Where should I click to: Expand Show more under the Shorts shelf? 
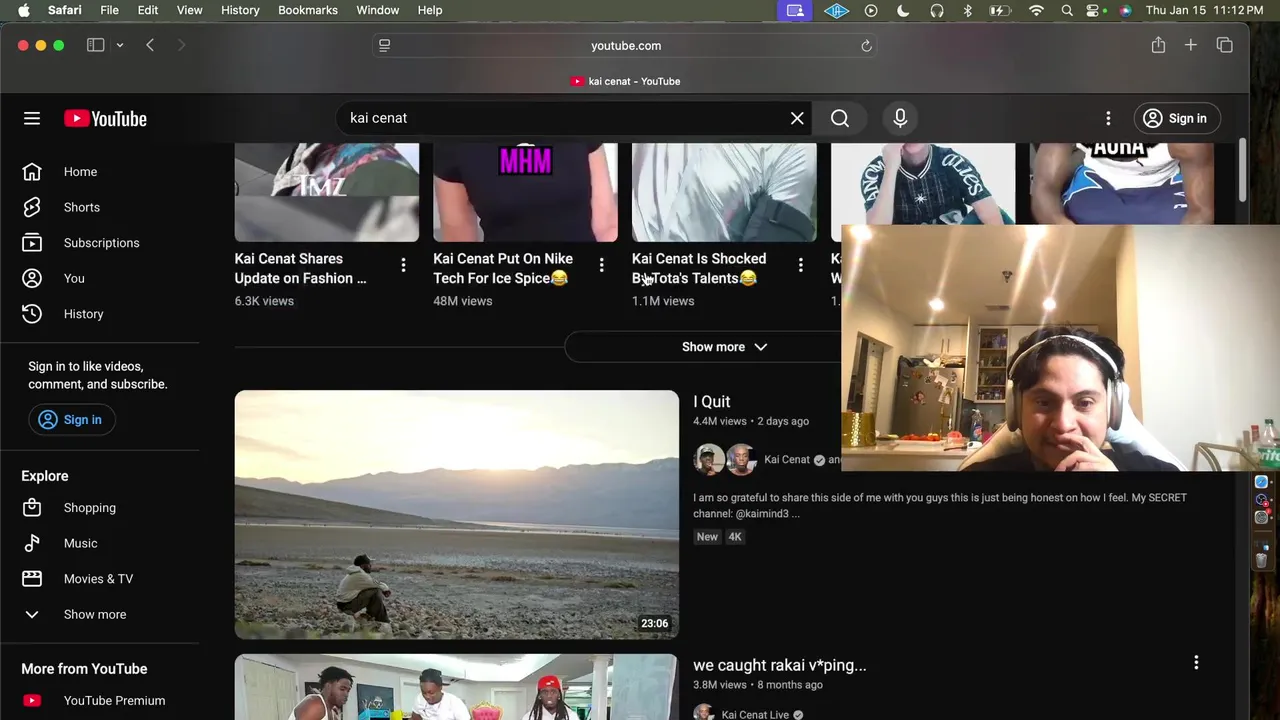(725, 347)
